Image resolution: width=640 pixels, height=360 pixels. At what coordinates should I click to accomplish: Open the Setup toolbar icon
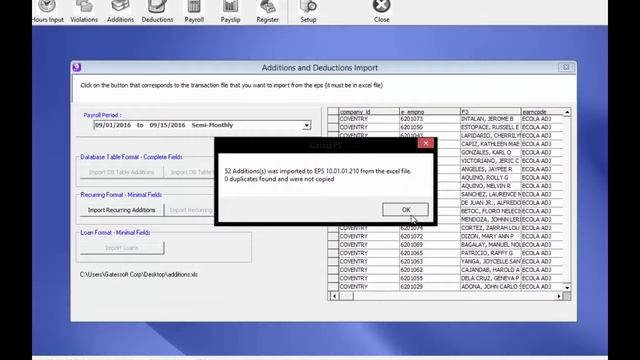coord(308,11)
